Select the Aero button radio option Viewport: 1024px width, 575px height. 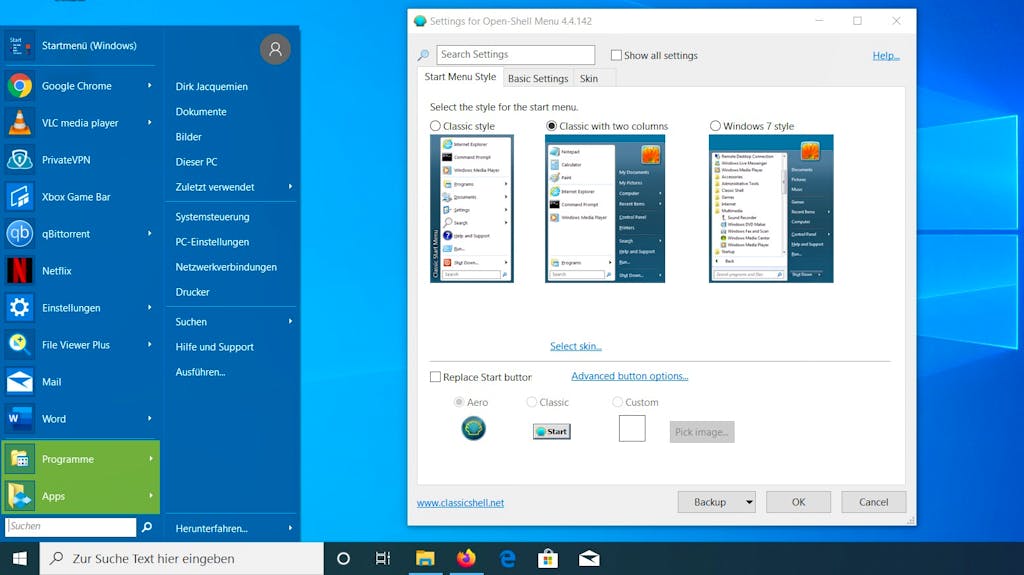pos(459,402)
